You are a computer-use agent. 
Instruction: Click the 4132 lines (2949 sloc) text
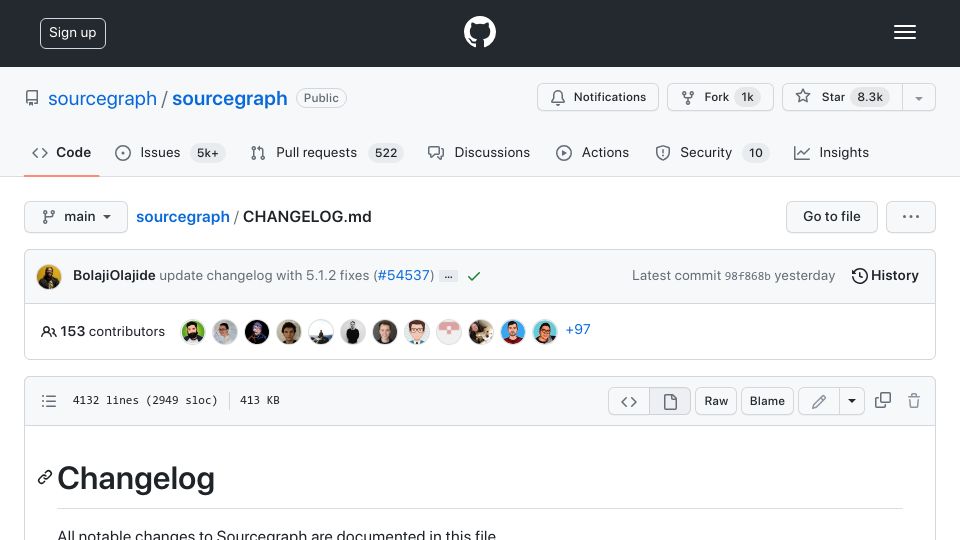tap(145, 400)
